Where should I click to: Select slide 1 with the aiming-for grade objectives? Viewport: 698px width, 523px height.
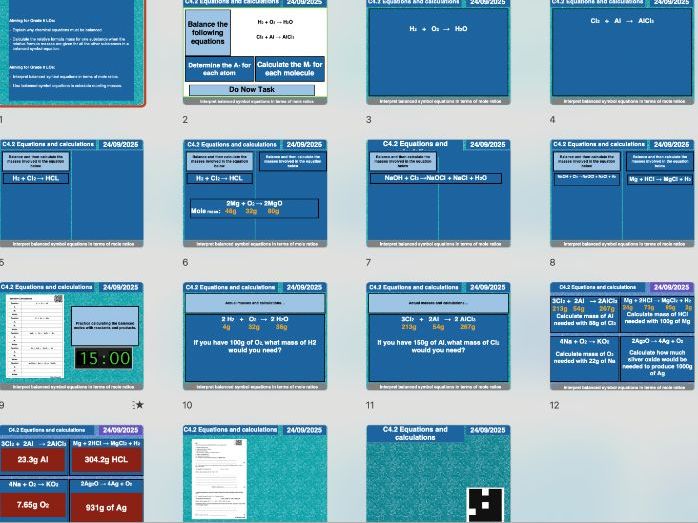click(71, 50)
